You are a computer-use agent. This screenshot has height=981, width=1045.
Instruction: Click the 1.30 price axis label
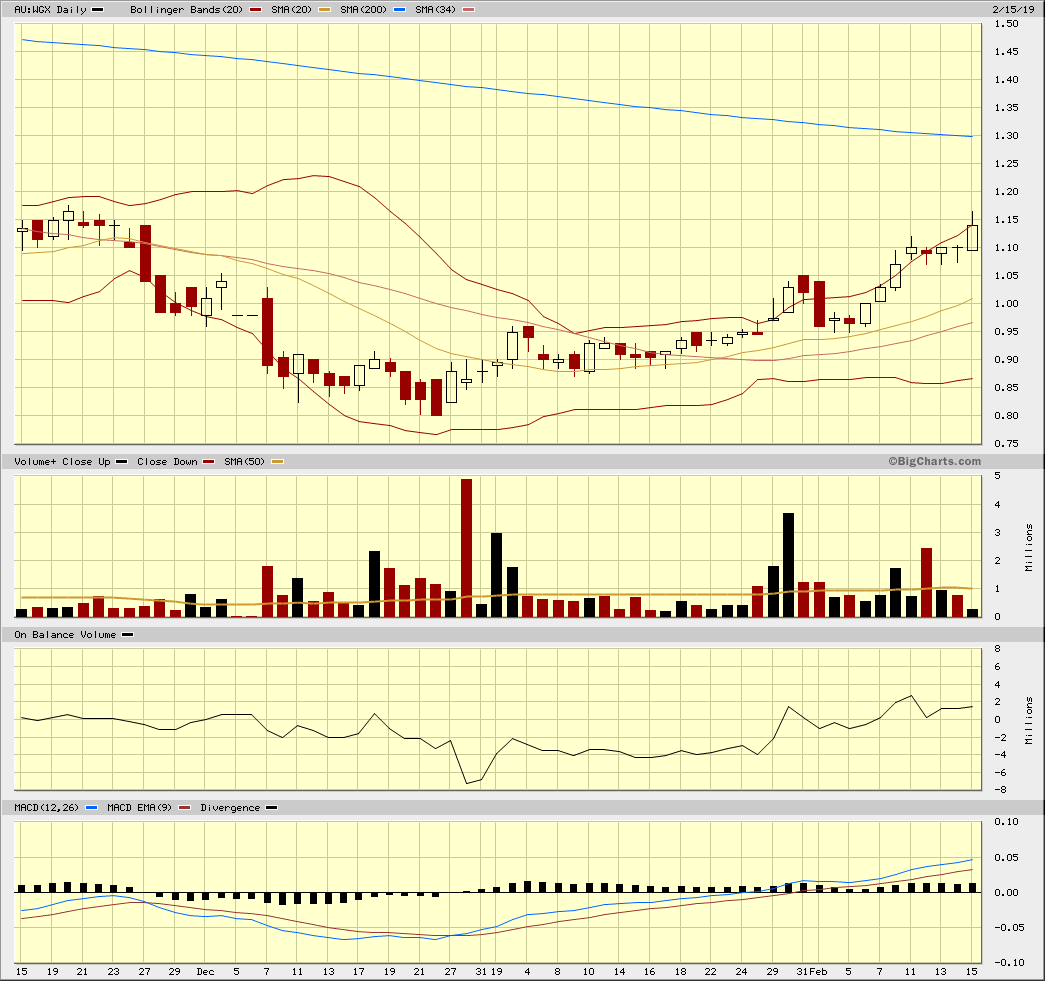click(x=1006, y=135)
